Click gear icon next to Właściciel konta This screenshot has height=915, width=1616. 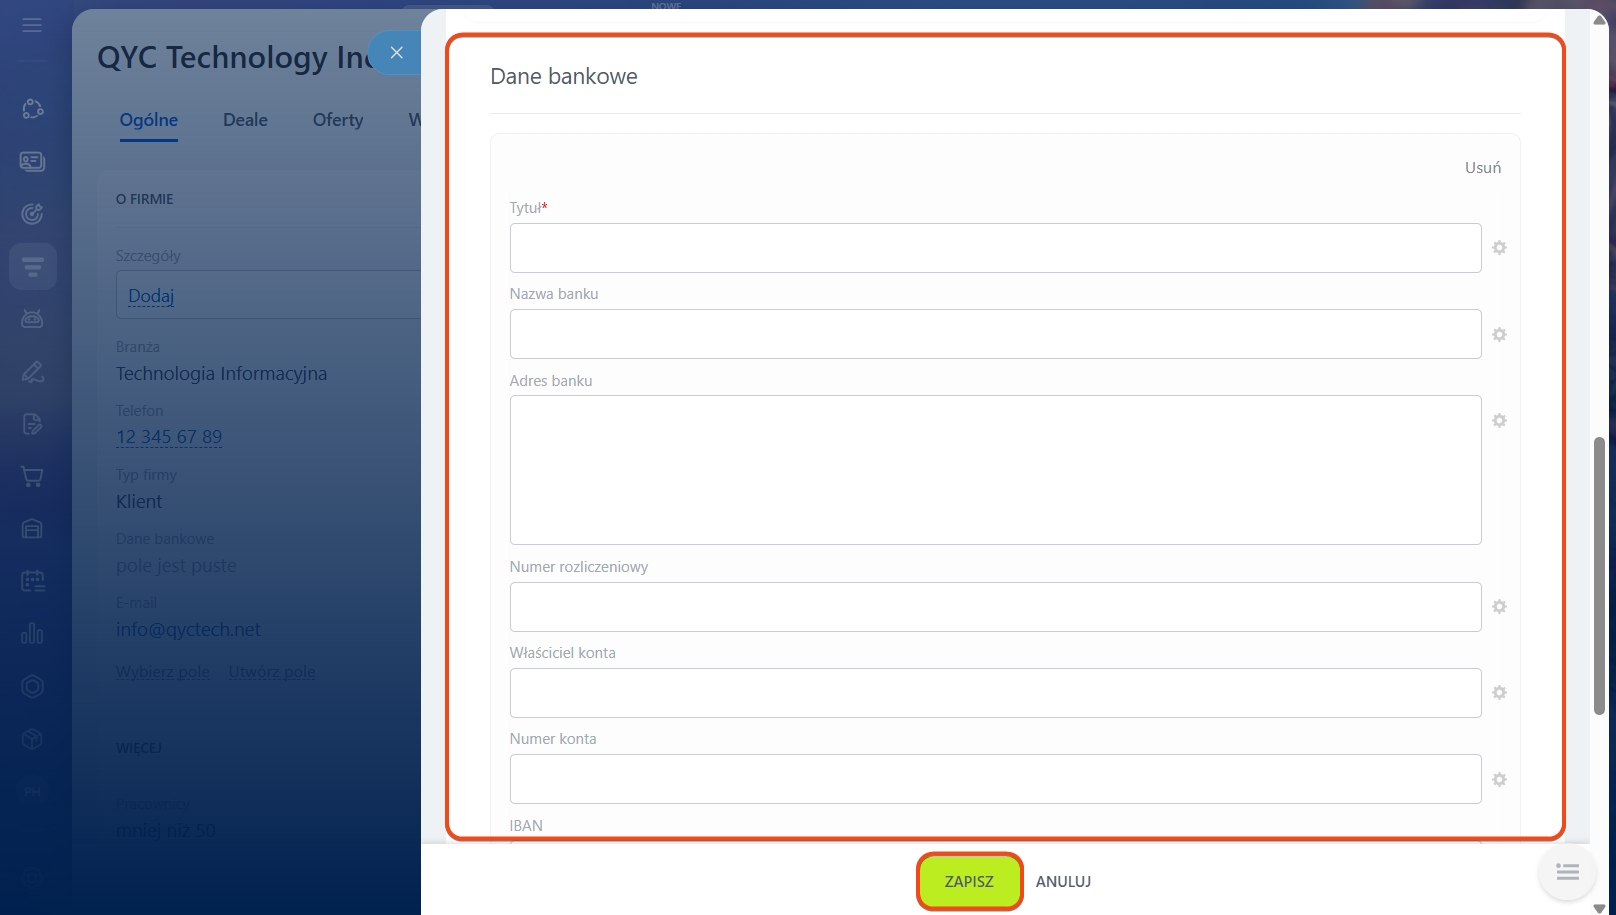[x=1499, y=693]
